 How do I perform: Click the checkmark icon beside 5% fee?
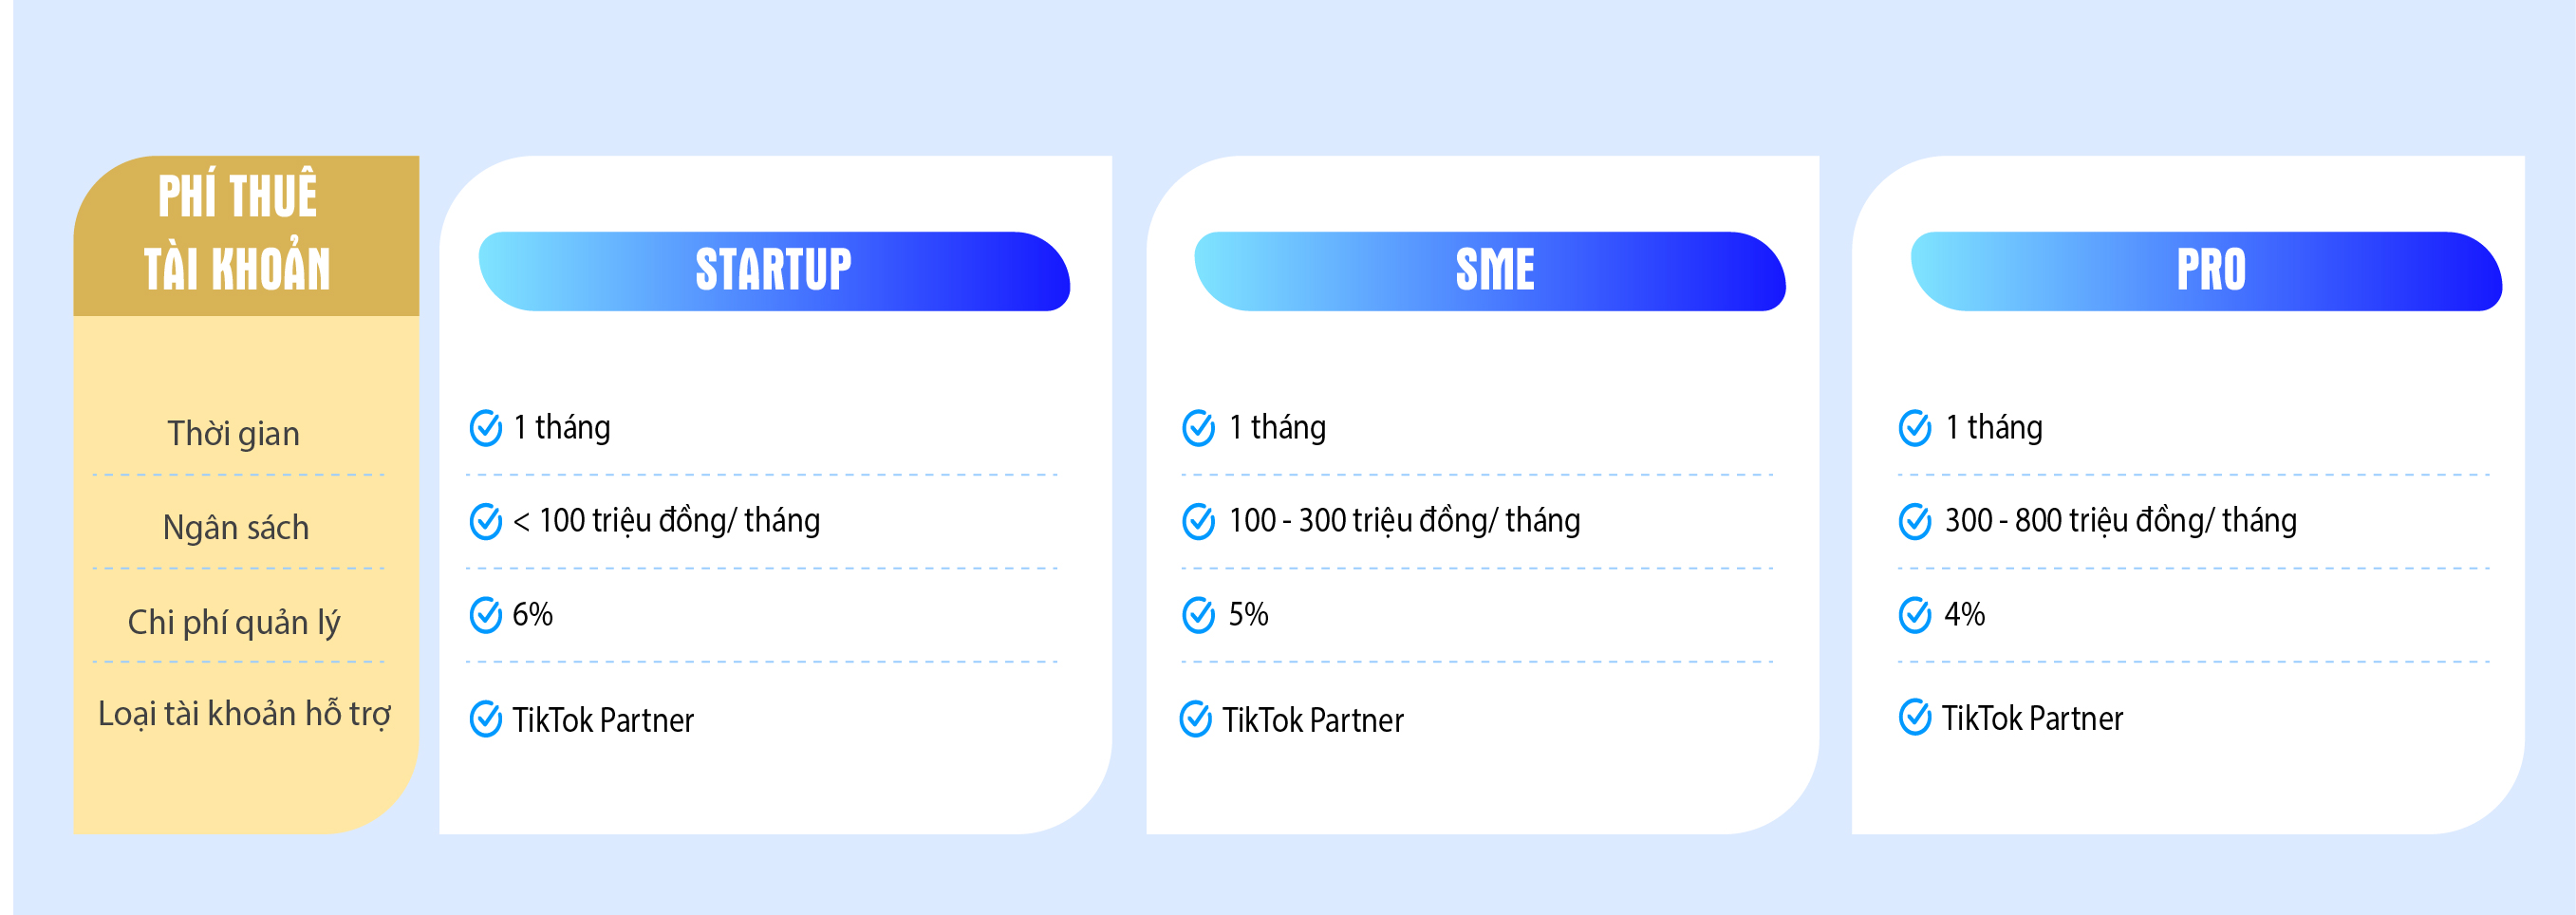1198,615
